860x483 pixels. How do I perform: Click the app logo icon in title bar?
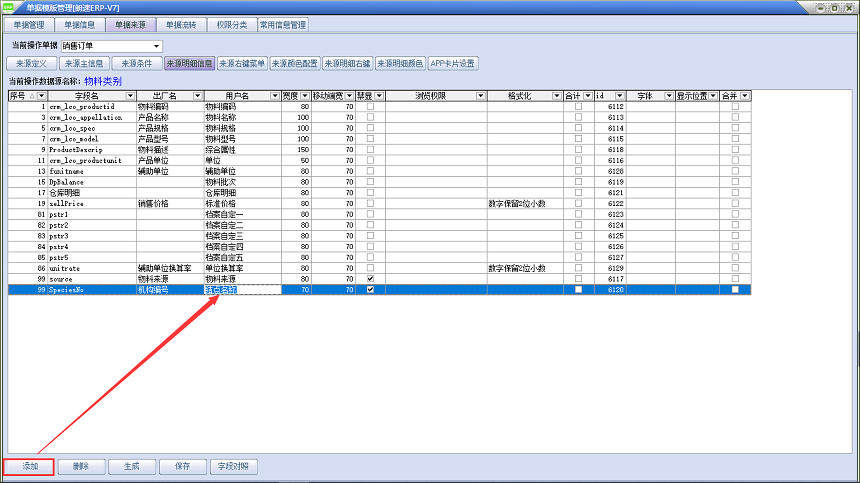click(x=9, y=7)
